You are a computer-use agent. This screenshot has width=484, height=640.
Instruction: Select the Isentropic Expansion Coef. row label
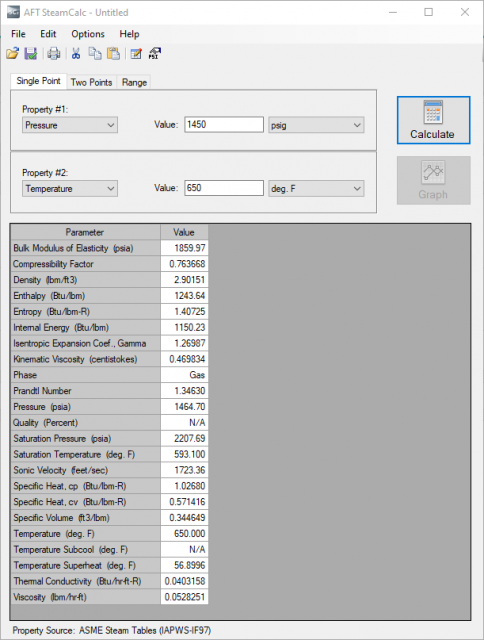pos(85,344)
